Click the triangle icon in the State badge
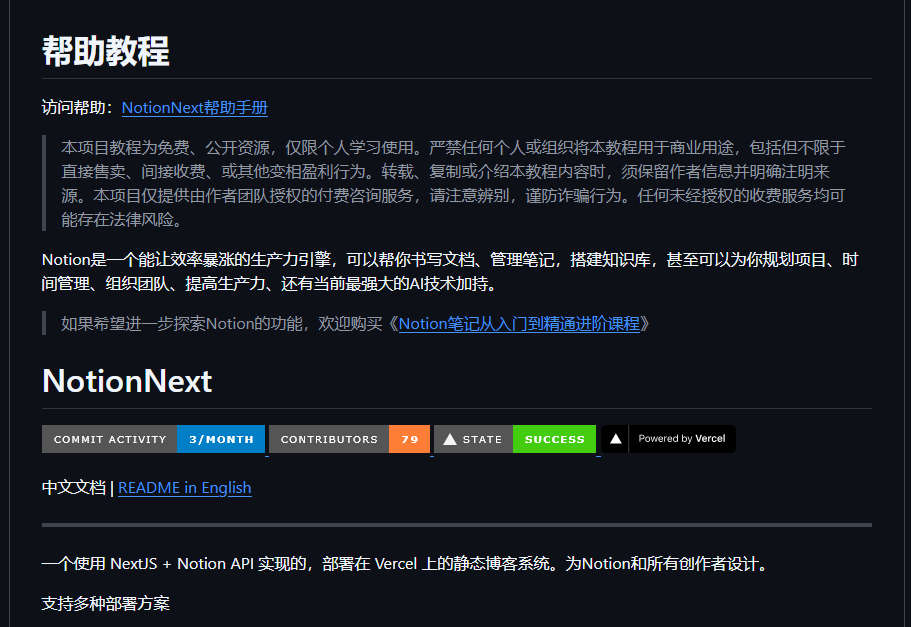The height and width of the screenshot is (627, 911). (x=450, y=439)
